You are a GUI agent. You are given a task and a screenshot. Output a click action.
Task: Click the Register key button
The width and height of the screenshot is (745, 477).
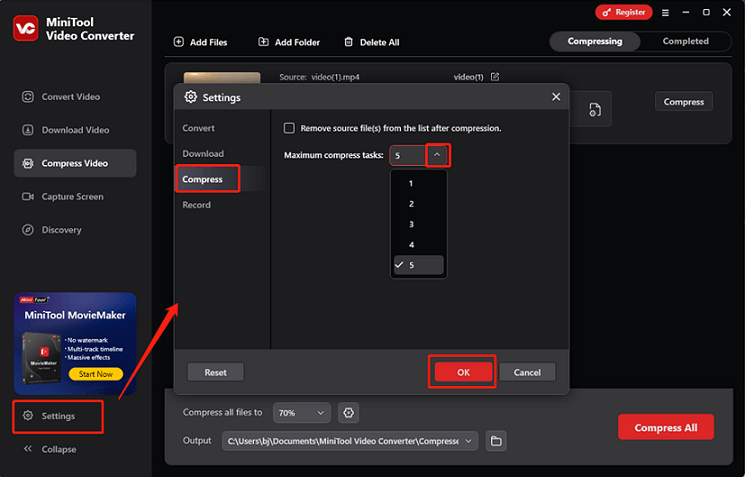624,12
